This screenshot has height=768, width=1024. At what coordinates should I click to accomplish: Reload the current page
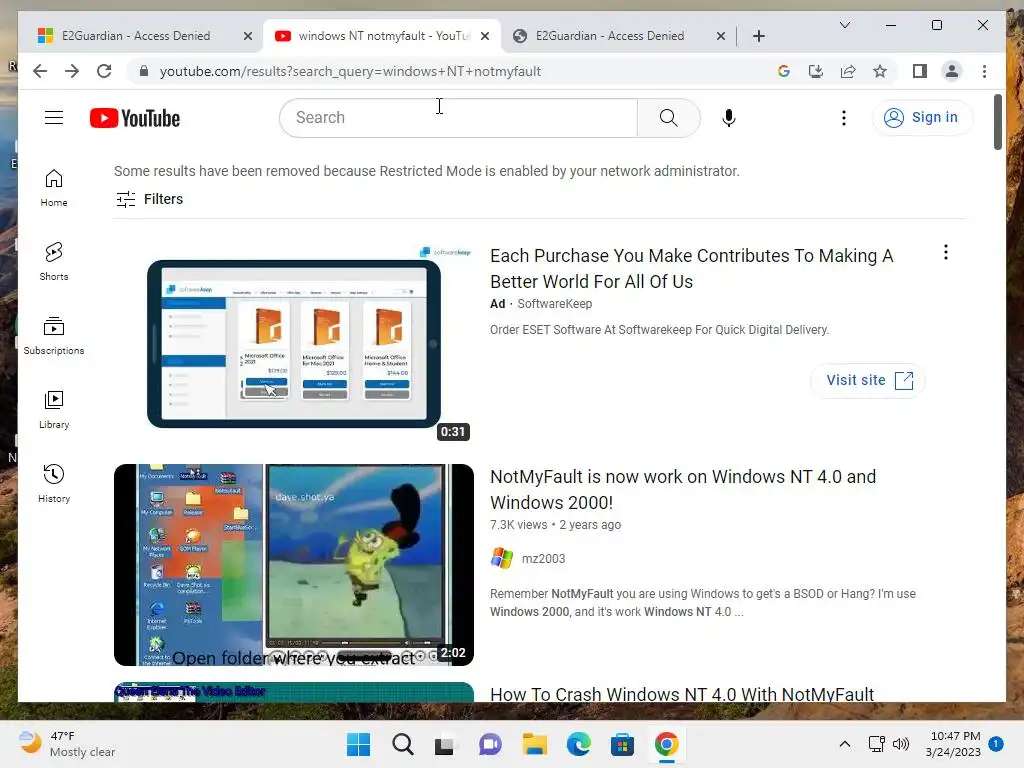pos(104,71)
